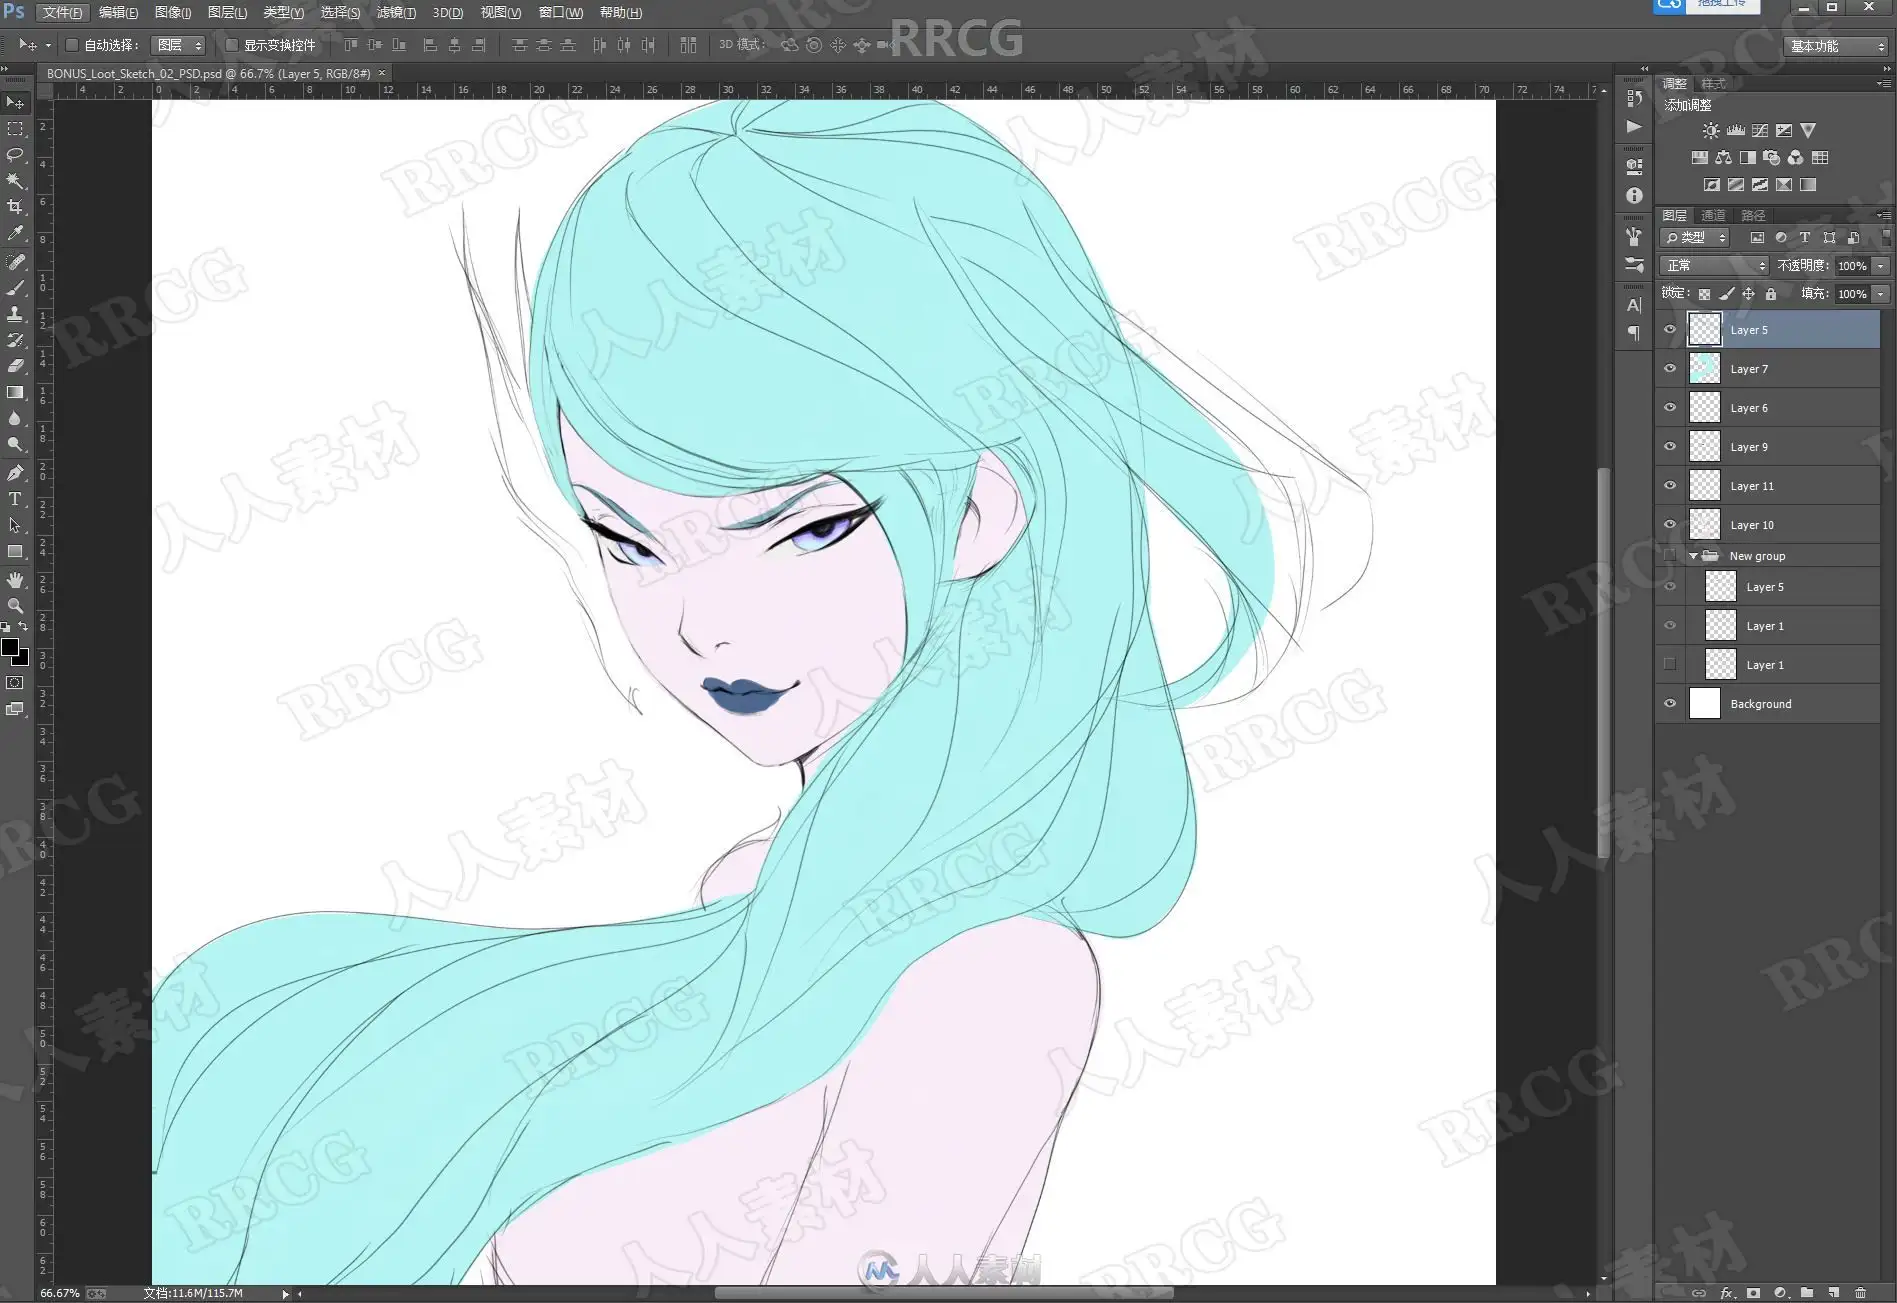Screen dimensions: 1897x1303
Task: Select the Rectangular Marquee tool
Action: [15, 129]
